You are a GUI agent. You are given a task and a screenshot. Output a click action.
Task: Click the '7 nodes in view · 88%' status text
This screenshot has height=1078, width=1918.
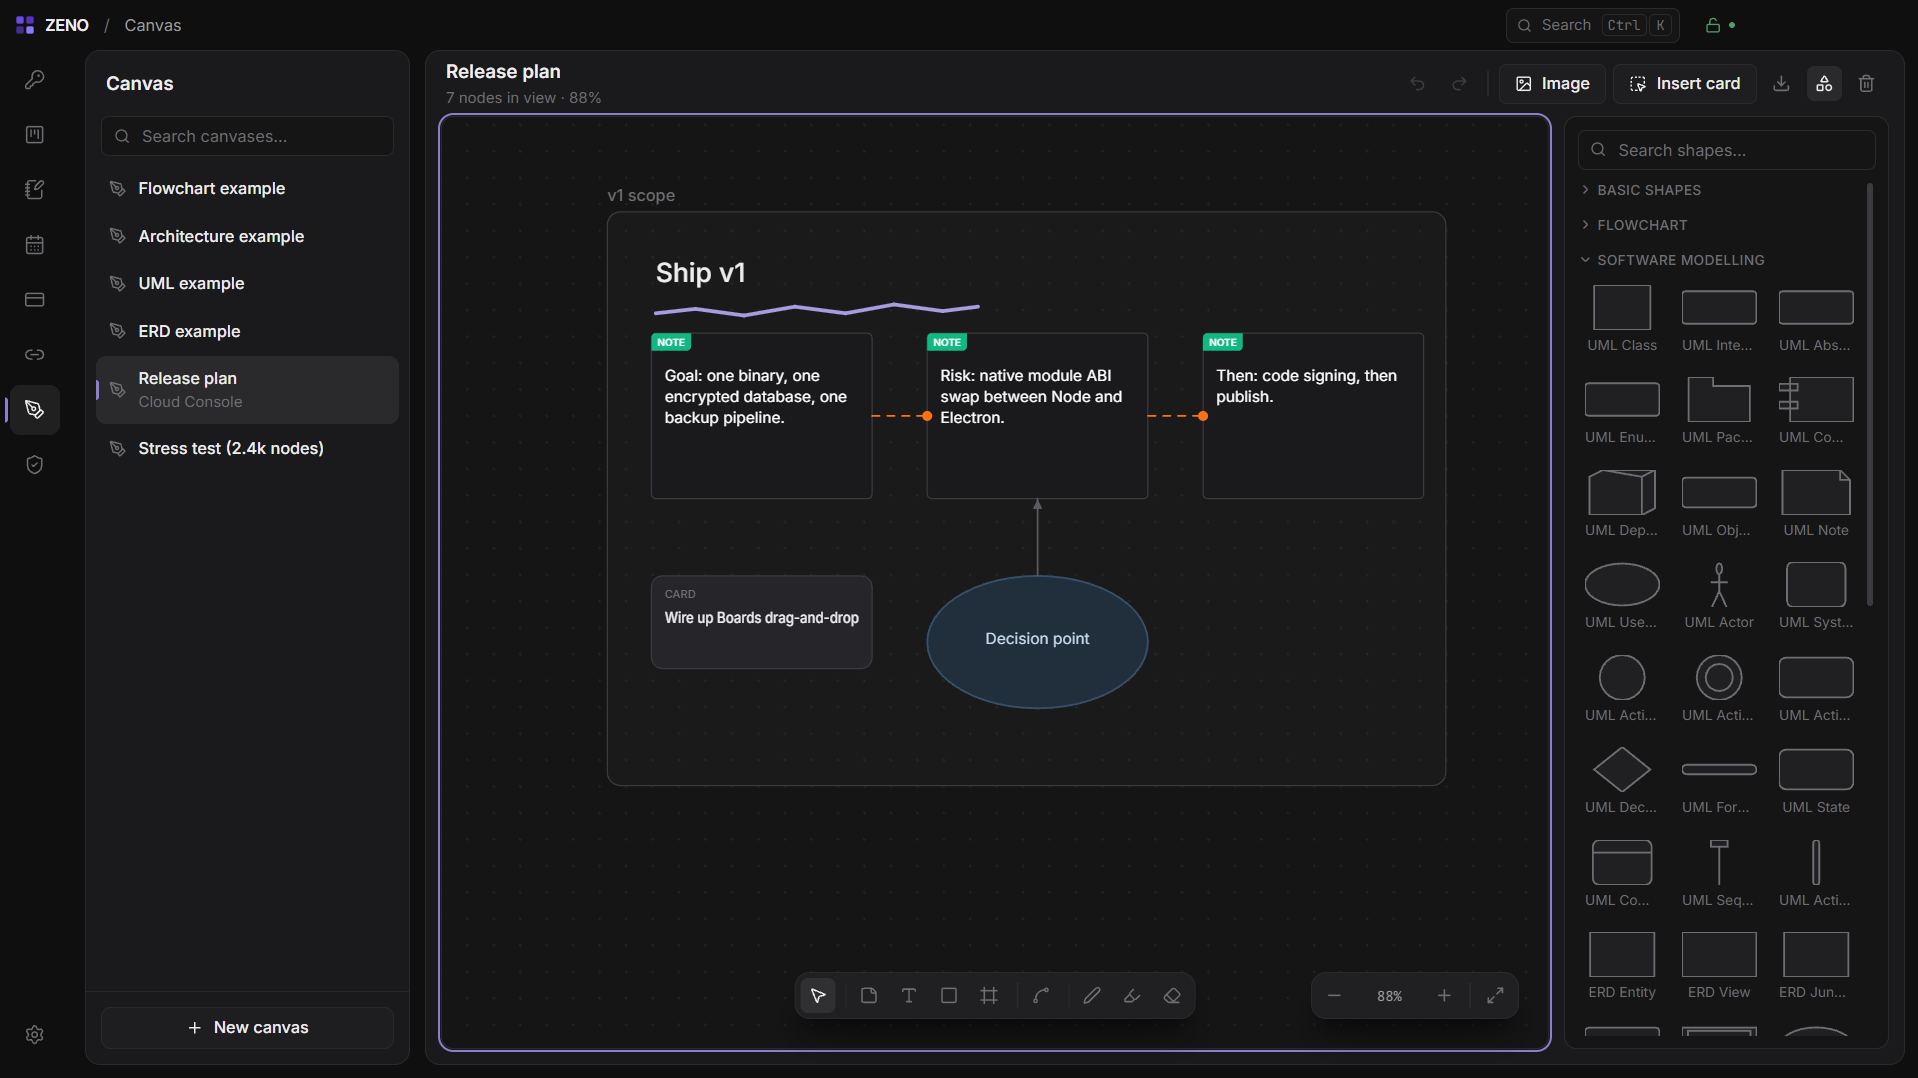coord(523,98)
